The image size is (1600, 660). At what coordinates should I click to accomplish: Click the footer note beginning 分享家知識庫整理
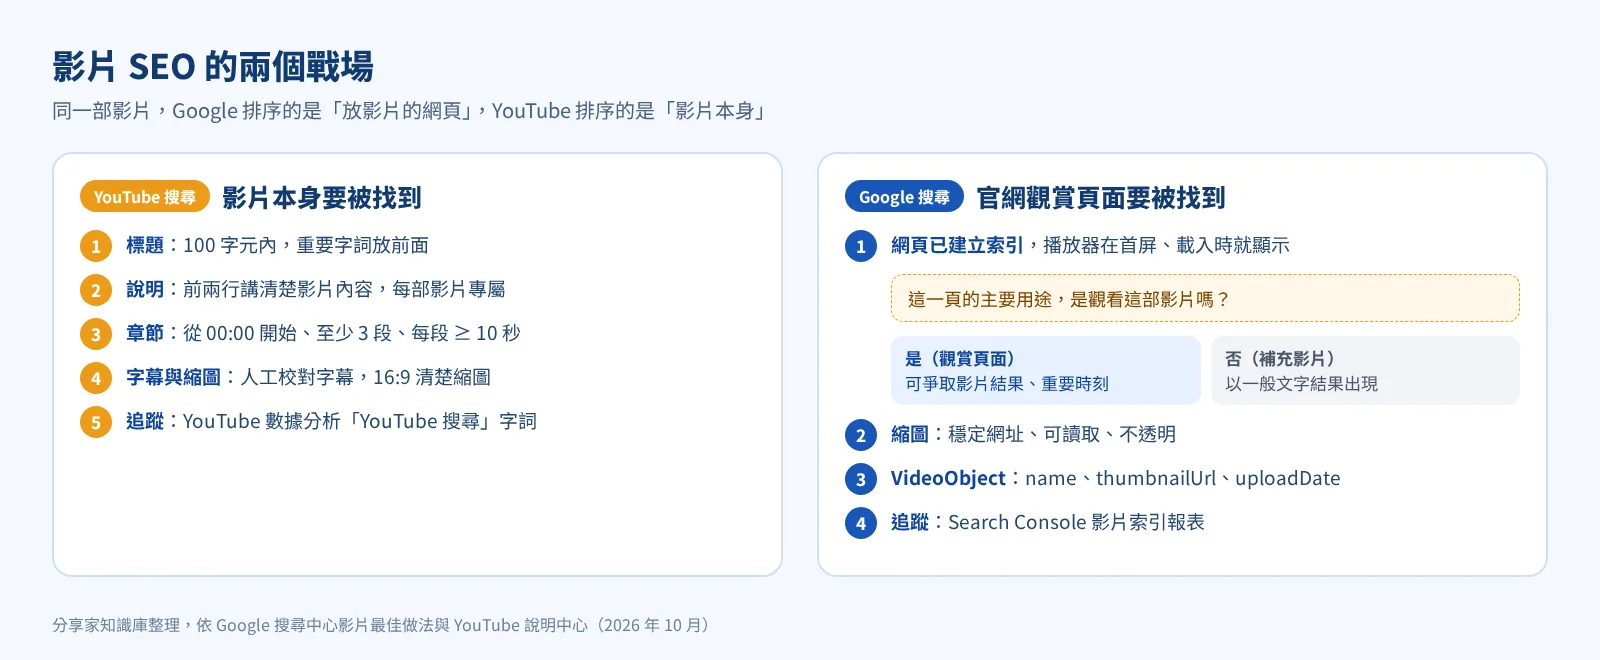(384, 625)
